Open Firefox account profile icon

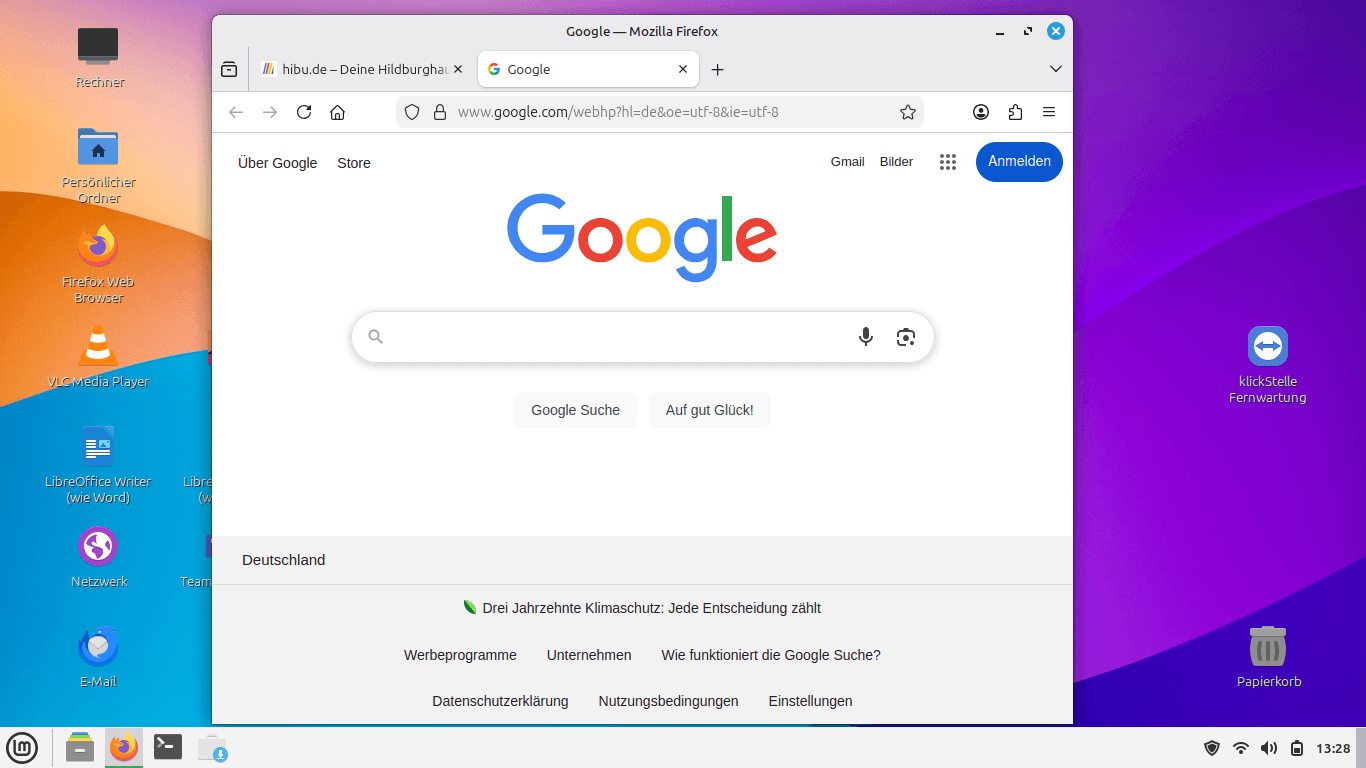[x=981, y=112]
